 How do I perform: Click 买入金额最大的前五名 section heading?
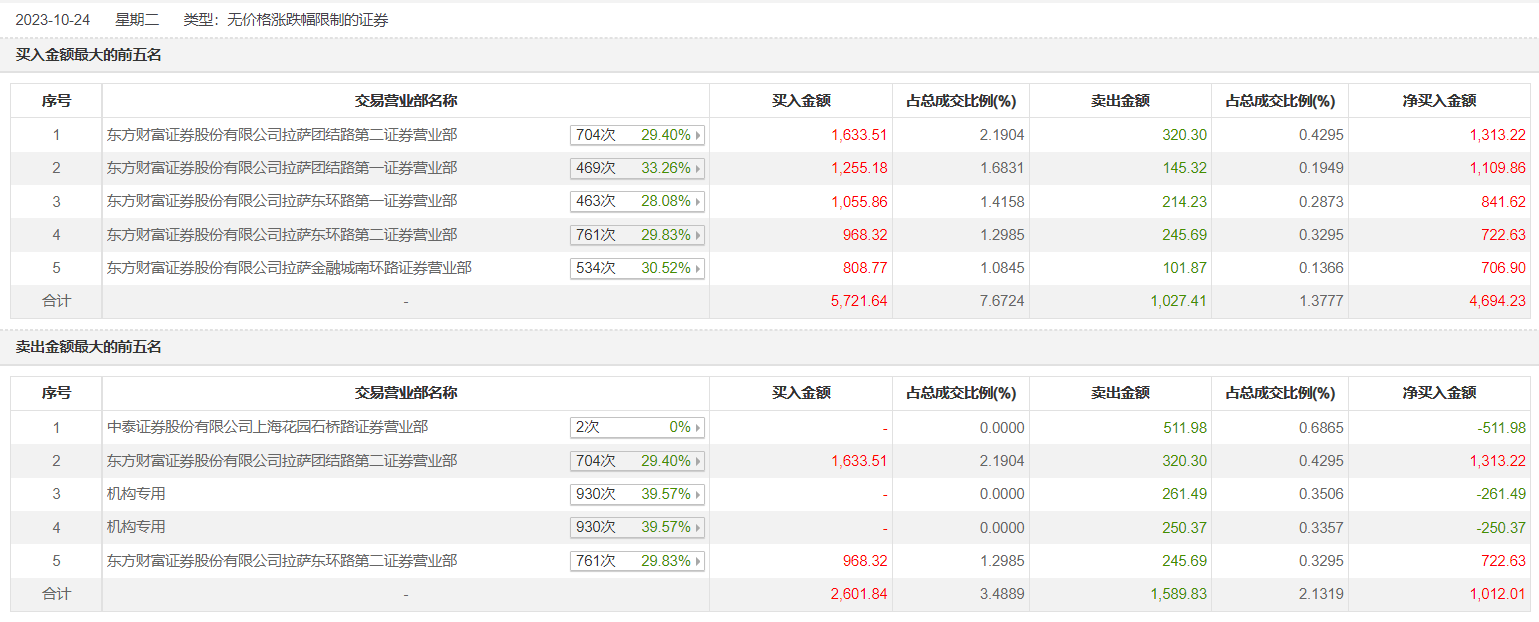[89, 55]
